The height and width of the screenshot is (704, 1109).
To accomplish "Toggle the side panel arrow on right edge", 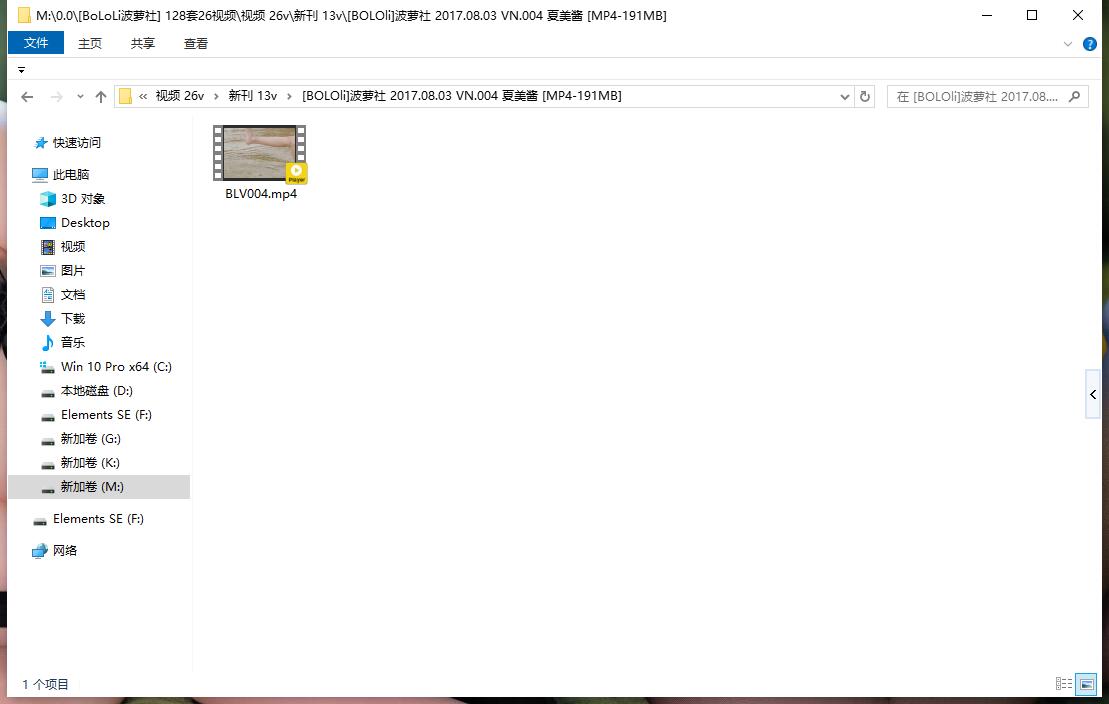I will click(1093, 395).
